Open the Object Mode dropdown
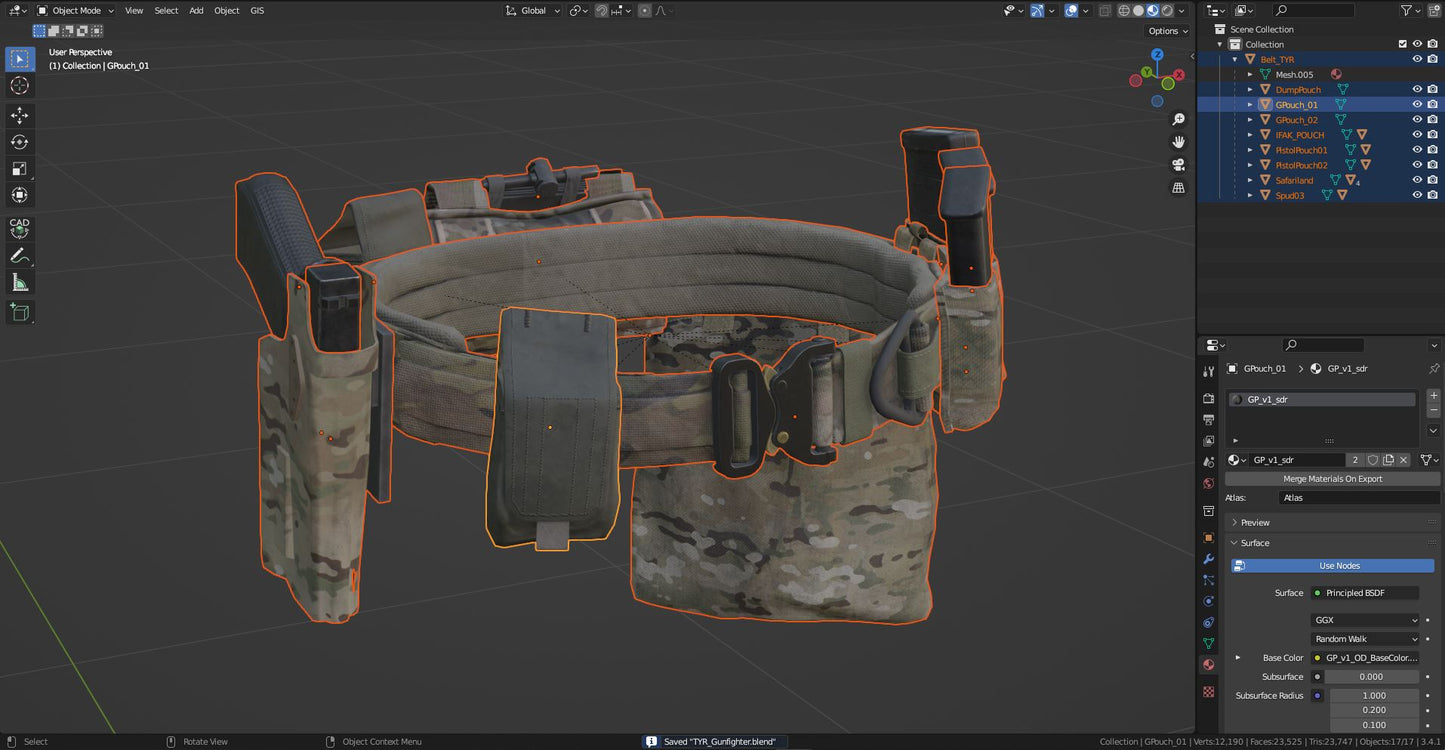 [75, 10]
